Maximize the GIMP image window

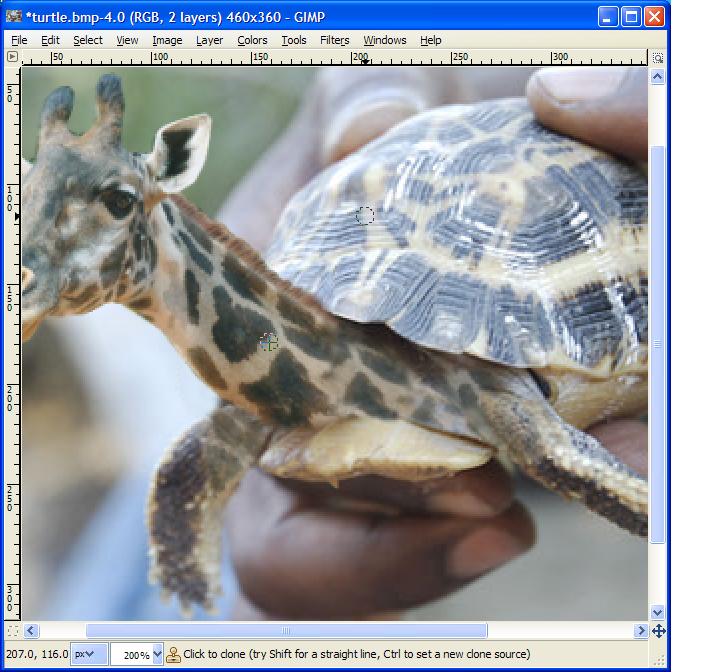pyautogui.click(x=631, y=16)
